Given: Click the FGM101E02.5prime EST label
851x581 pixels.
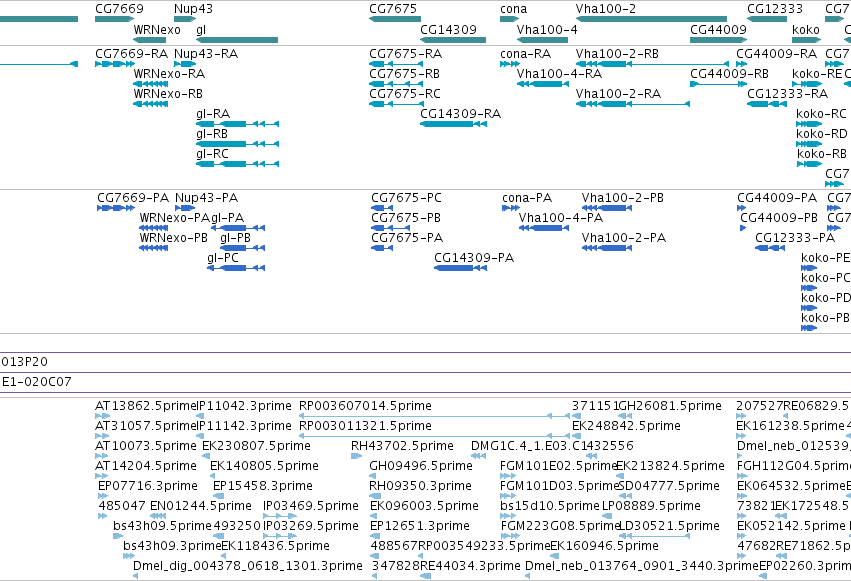Looking at the screenshot, I should click(x=558, y=466).
